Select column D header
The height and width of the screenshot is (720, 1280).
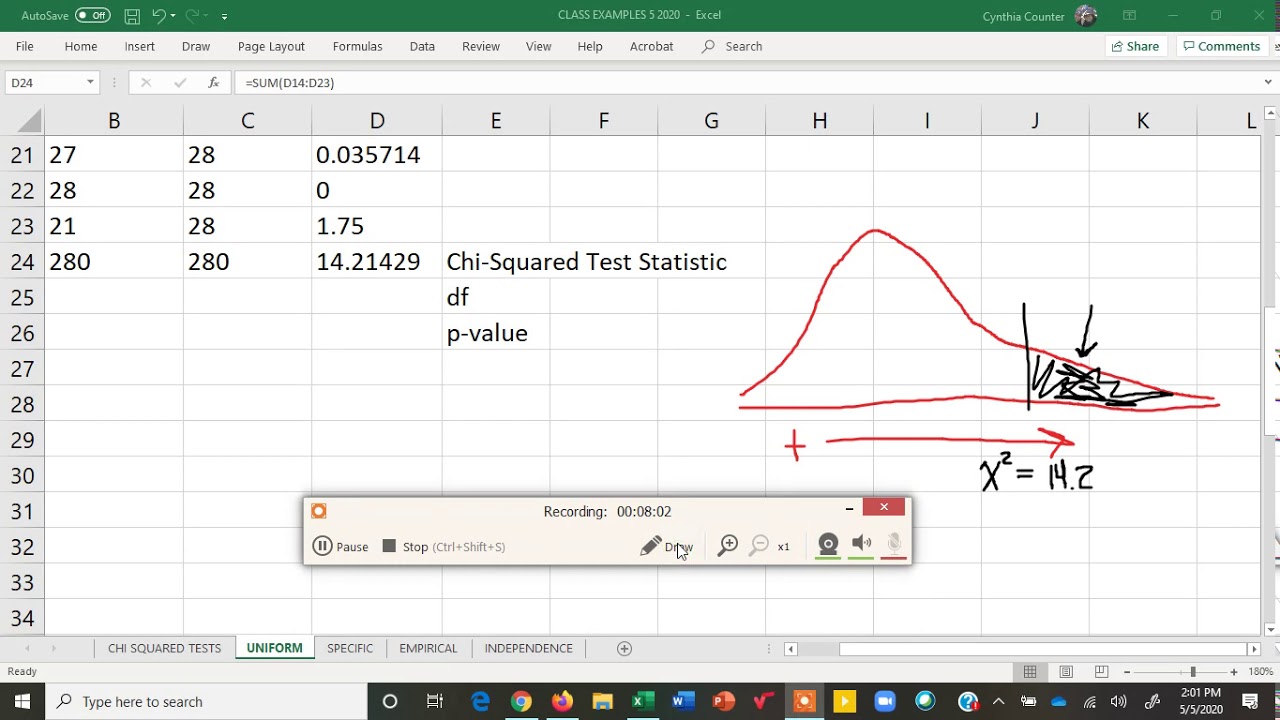click(x=376, y=121)
